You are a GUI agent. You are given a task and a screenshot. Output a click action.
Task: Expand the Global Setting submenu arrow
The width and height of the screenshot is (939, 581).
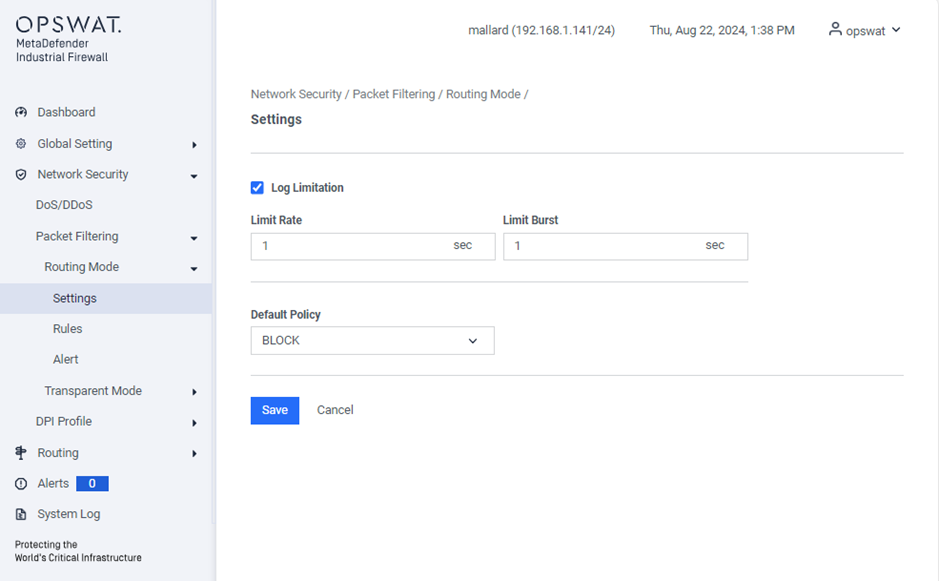(x=194, y=145)
